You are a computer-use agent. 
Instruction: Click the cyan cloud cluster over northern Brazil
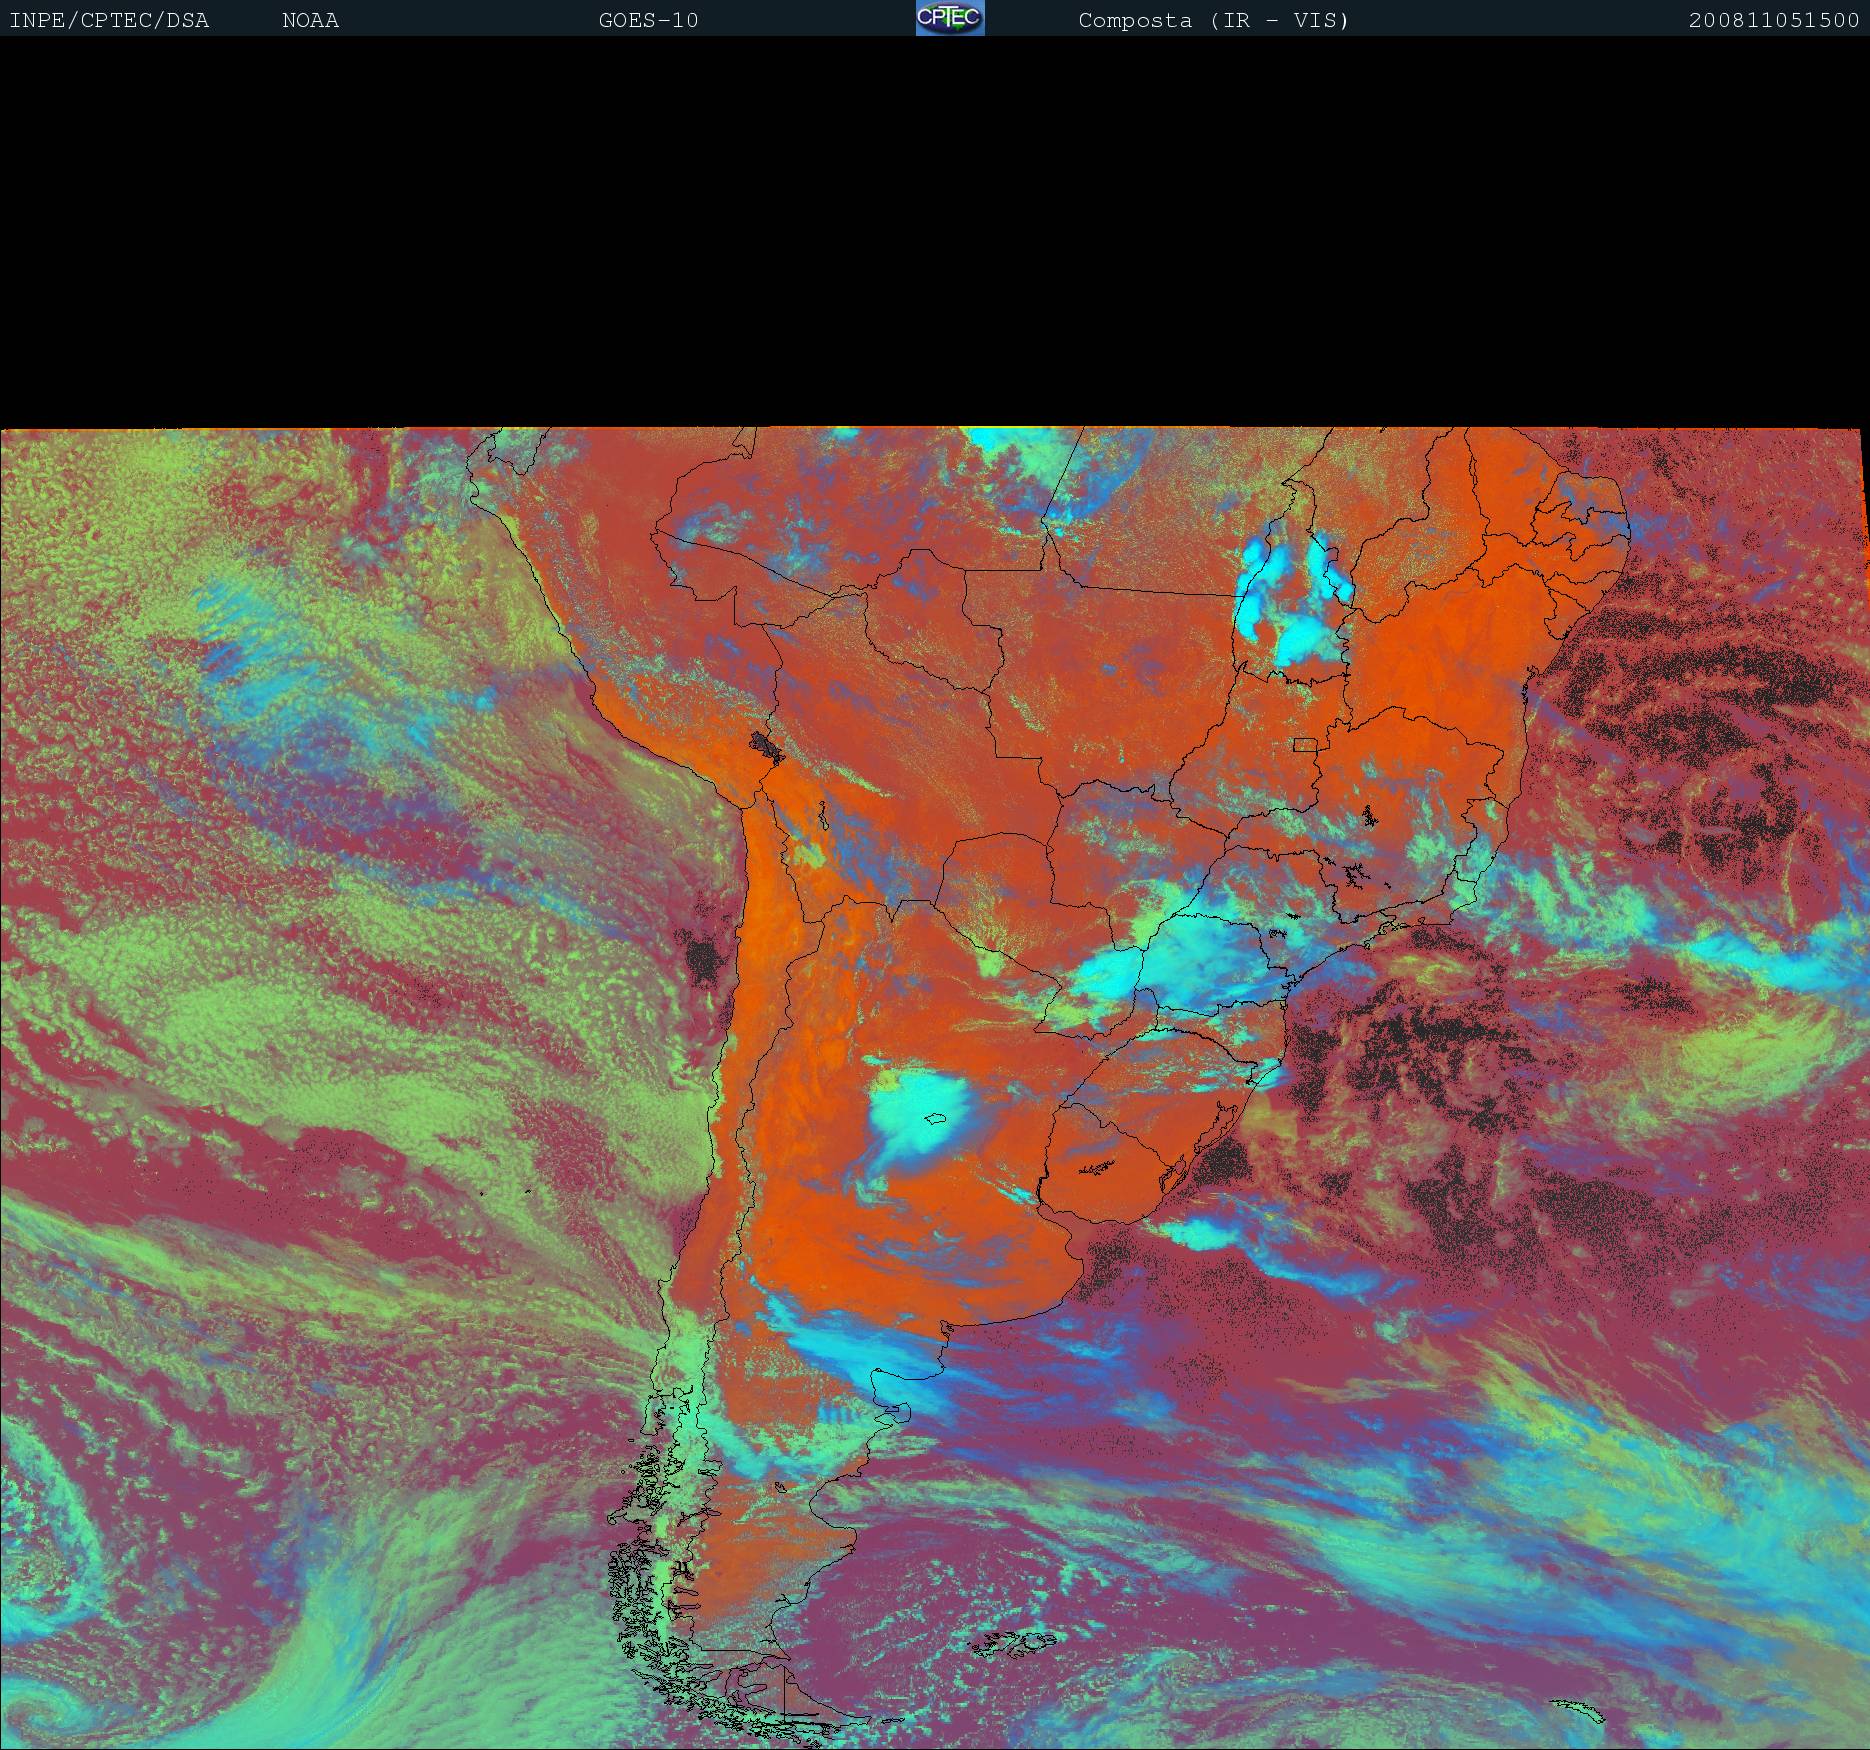coord(1292,600)
